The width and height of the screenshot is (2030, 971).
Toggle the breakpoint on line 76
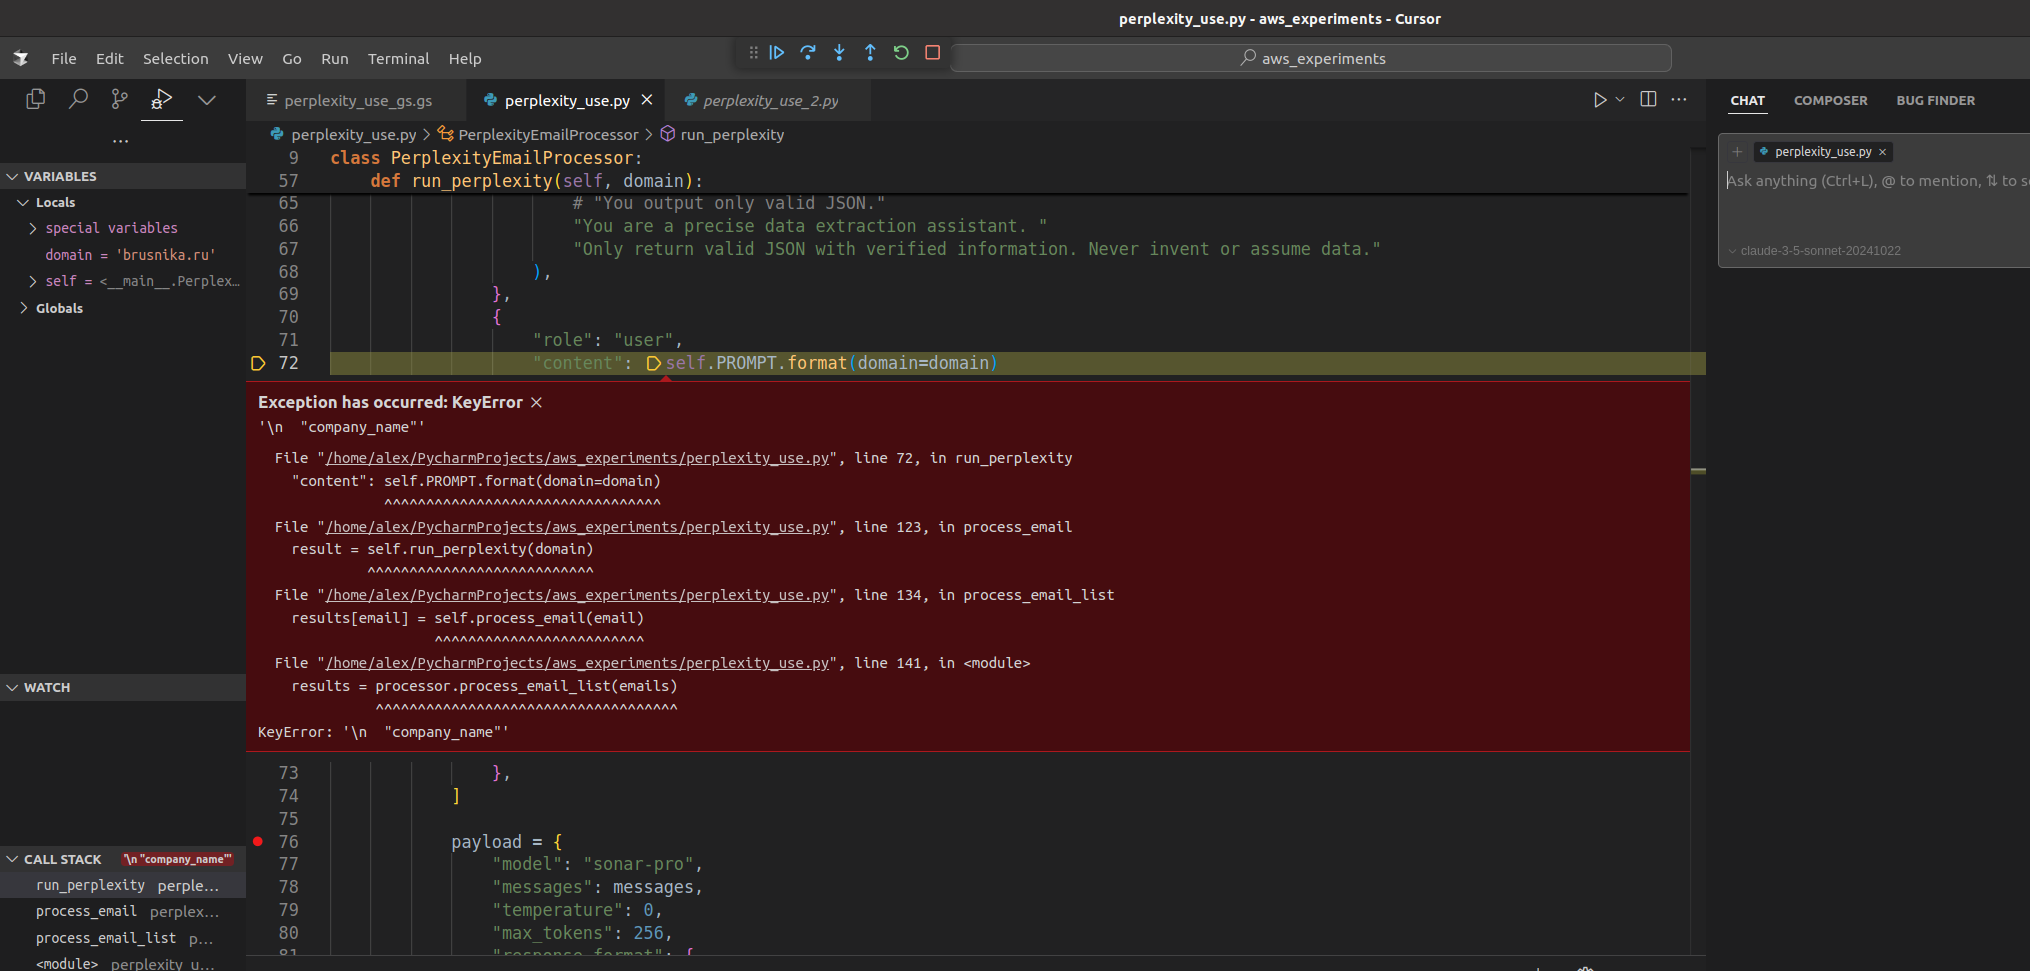258,842
